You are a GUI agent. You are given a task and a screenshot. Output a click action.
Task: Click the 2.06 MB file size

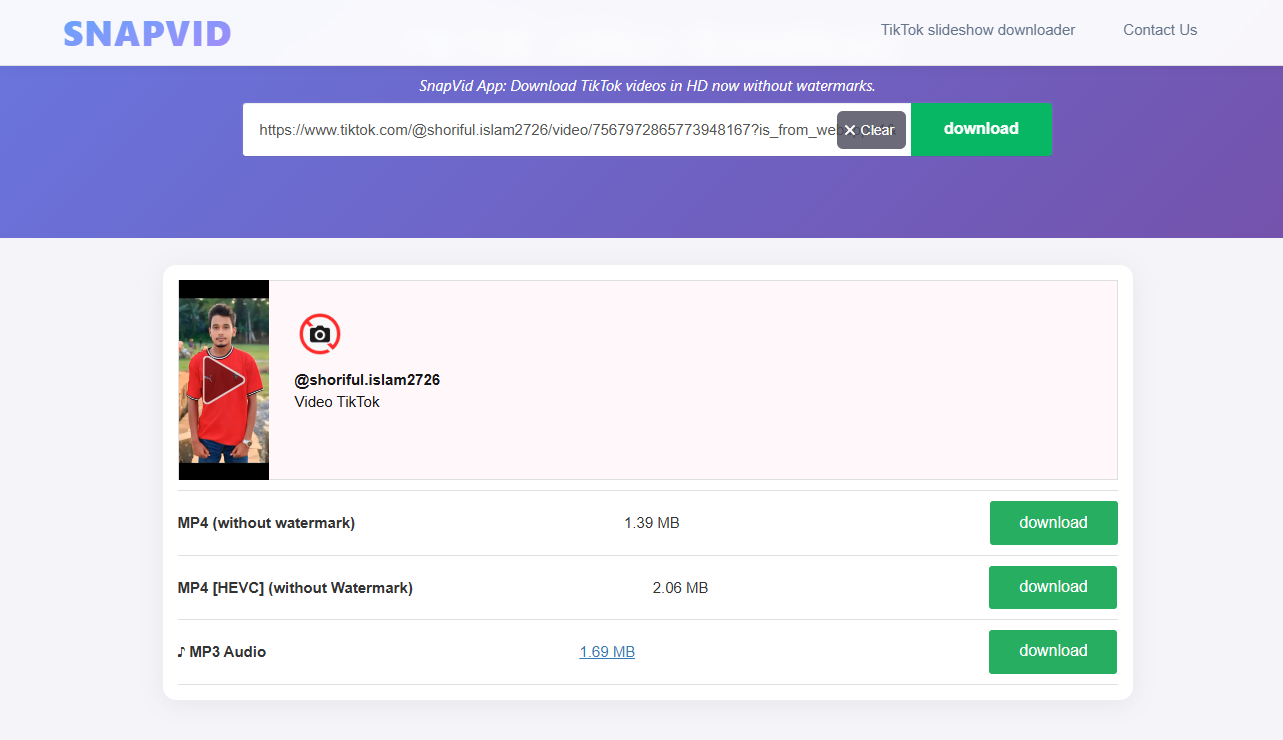pos(680,588)
